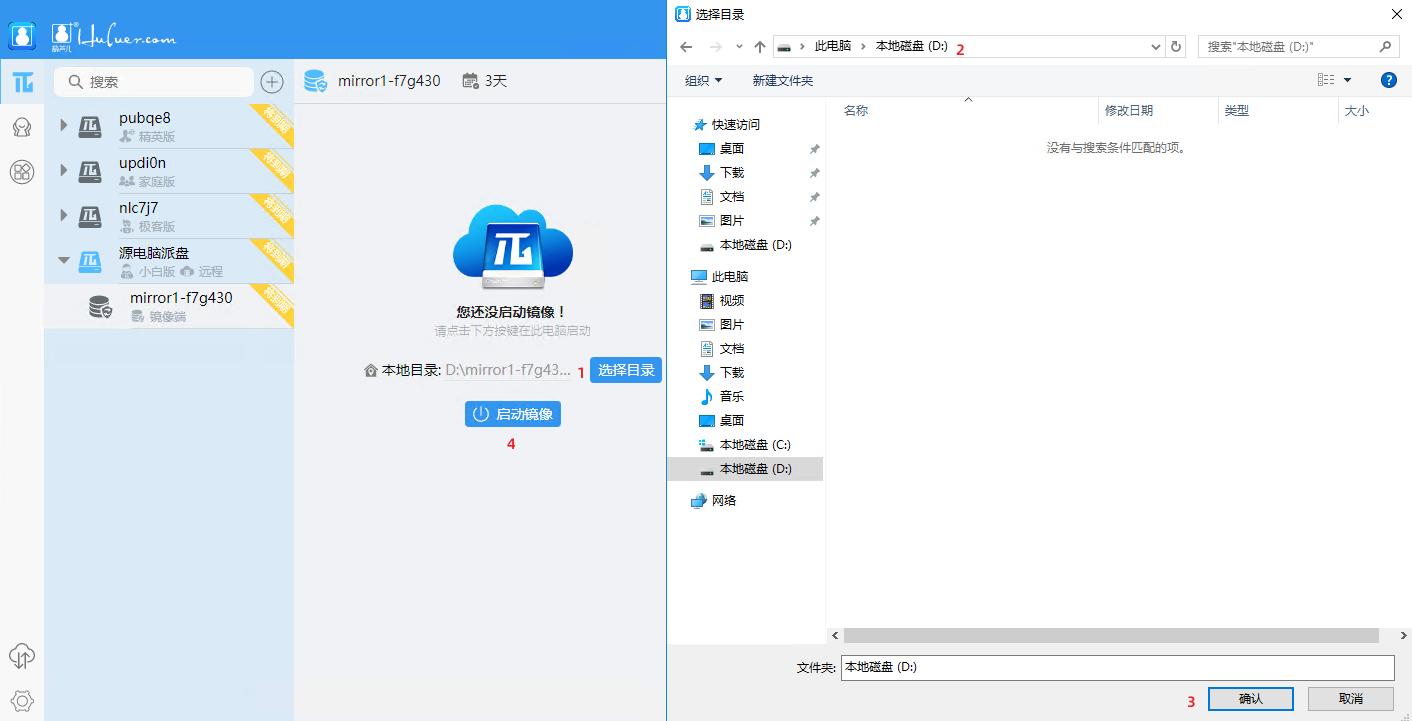Expand the pubqe8 disk entry
This screenshot has height=721, width=1412.
(x=63, y=126)
